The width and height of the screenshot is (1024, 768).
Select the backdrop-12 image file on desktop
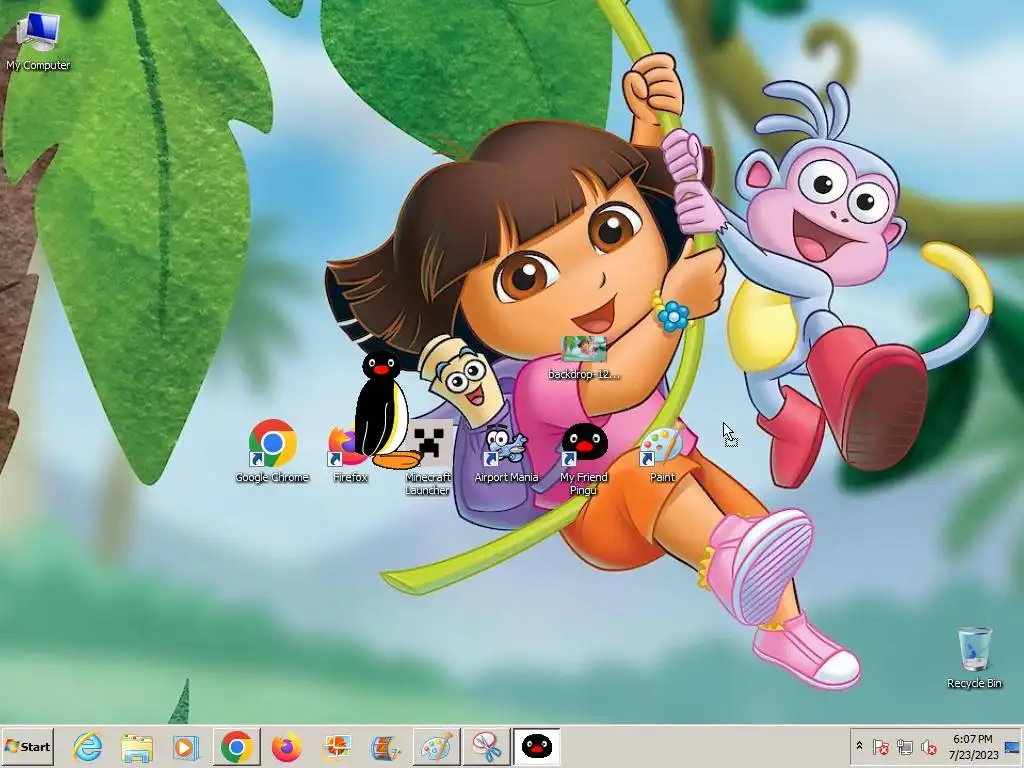584,358
